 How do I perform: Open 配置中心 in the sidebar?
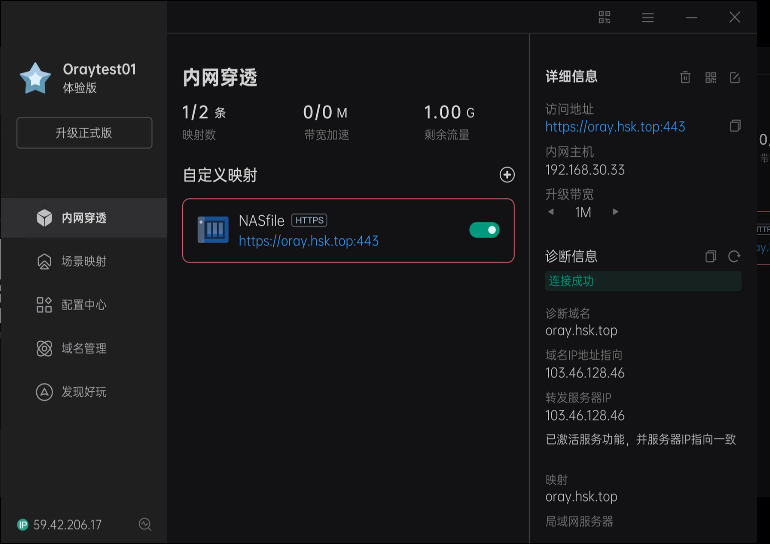[x=84, y=304]
